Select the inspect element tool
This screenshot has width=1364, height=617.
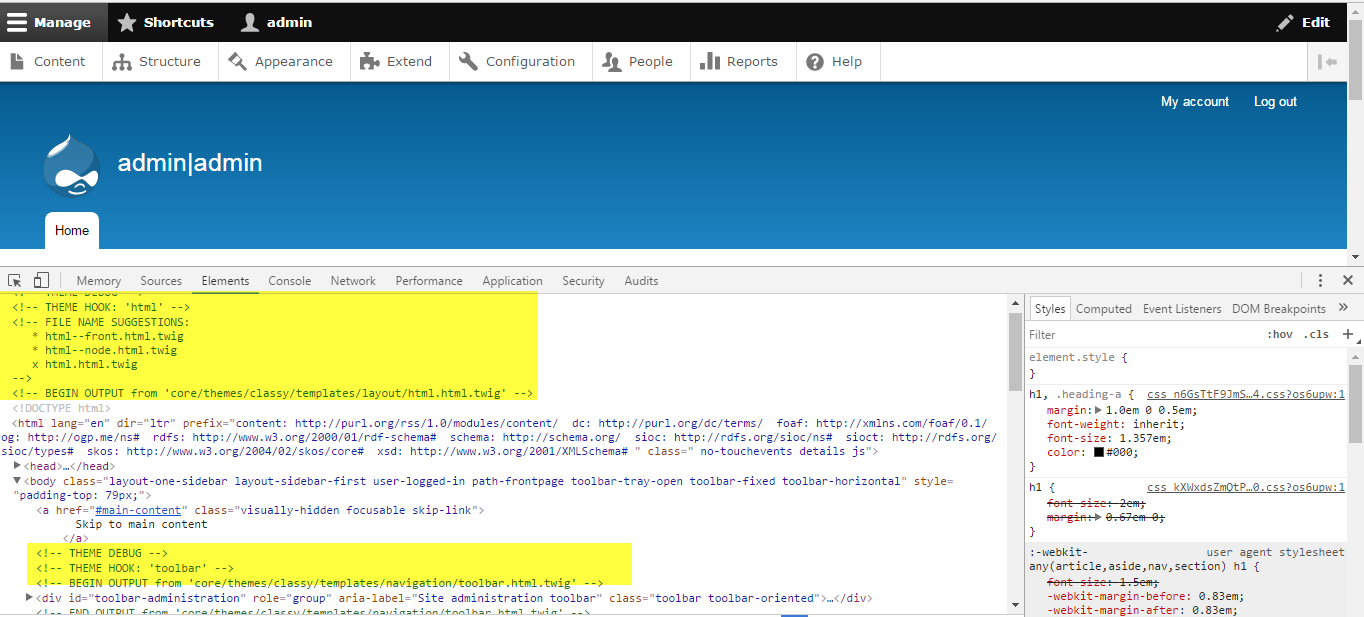click(14, 281)
